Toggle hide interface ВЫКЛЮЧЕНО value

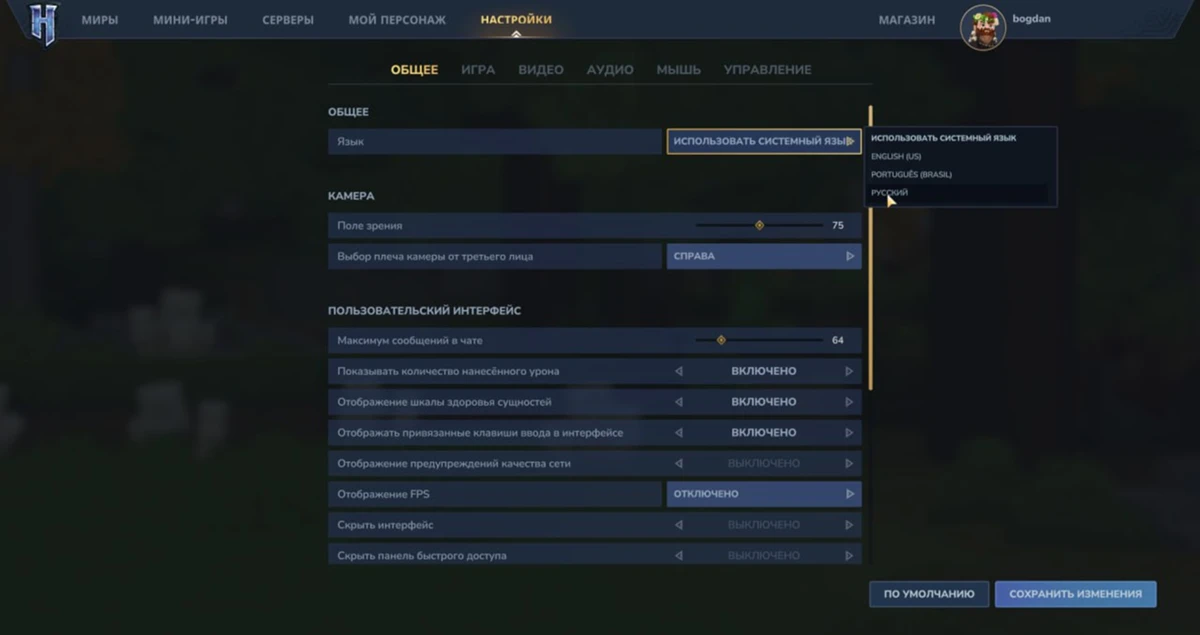[x=763, y=525]
